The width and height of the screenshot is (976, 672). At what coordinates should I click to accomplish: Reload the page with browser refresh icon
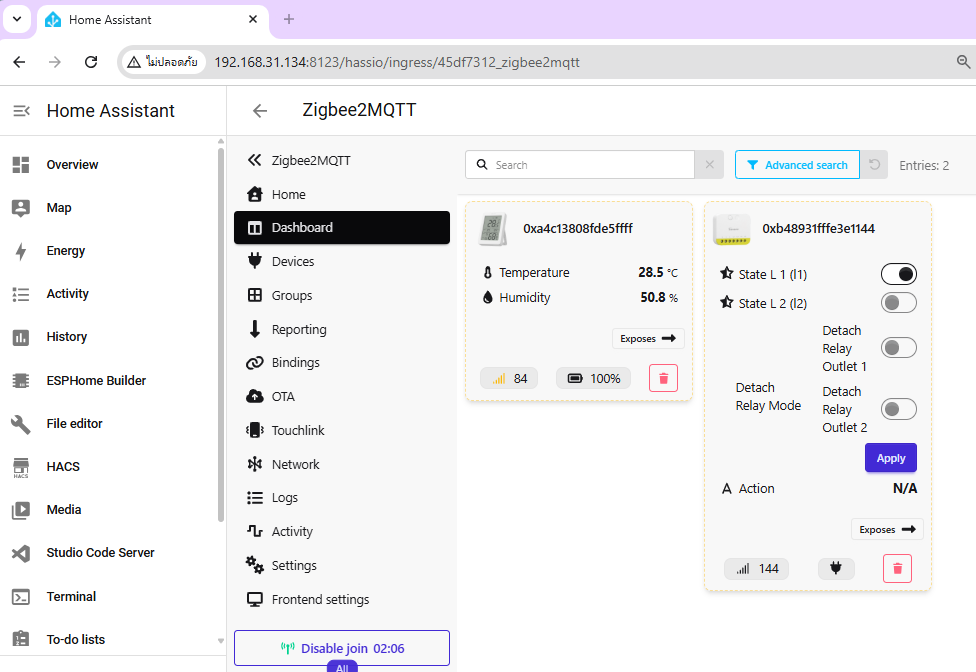click(x=91, y=62)
